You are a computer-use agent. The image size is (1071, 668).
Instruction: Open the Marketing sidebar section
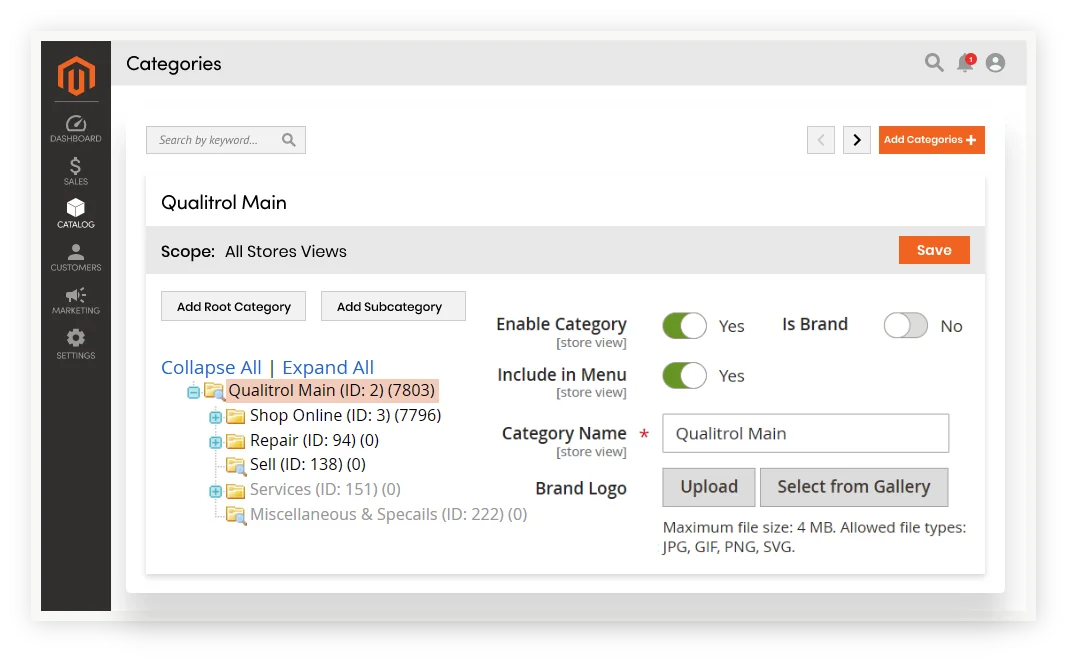76,301
